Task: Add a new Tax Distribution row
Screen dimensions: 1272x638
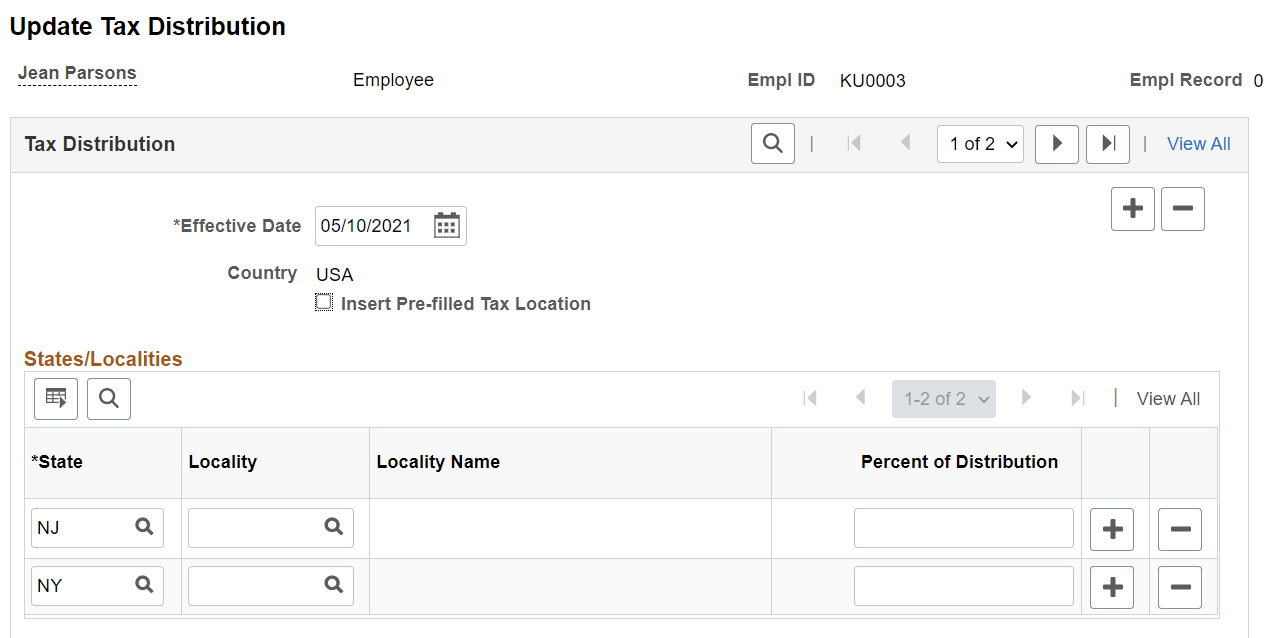Action: (x=1133, y=209)
